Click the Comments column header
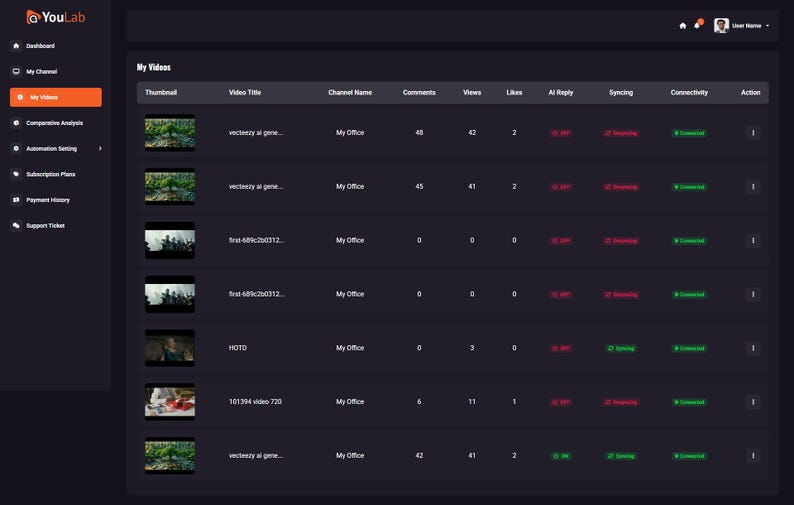The image size is (794, 505). click(x=419, y=92)
